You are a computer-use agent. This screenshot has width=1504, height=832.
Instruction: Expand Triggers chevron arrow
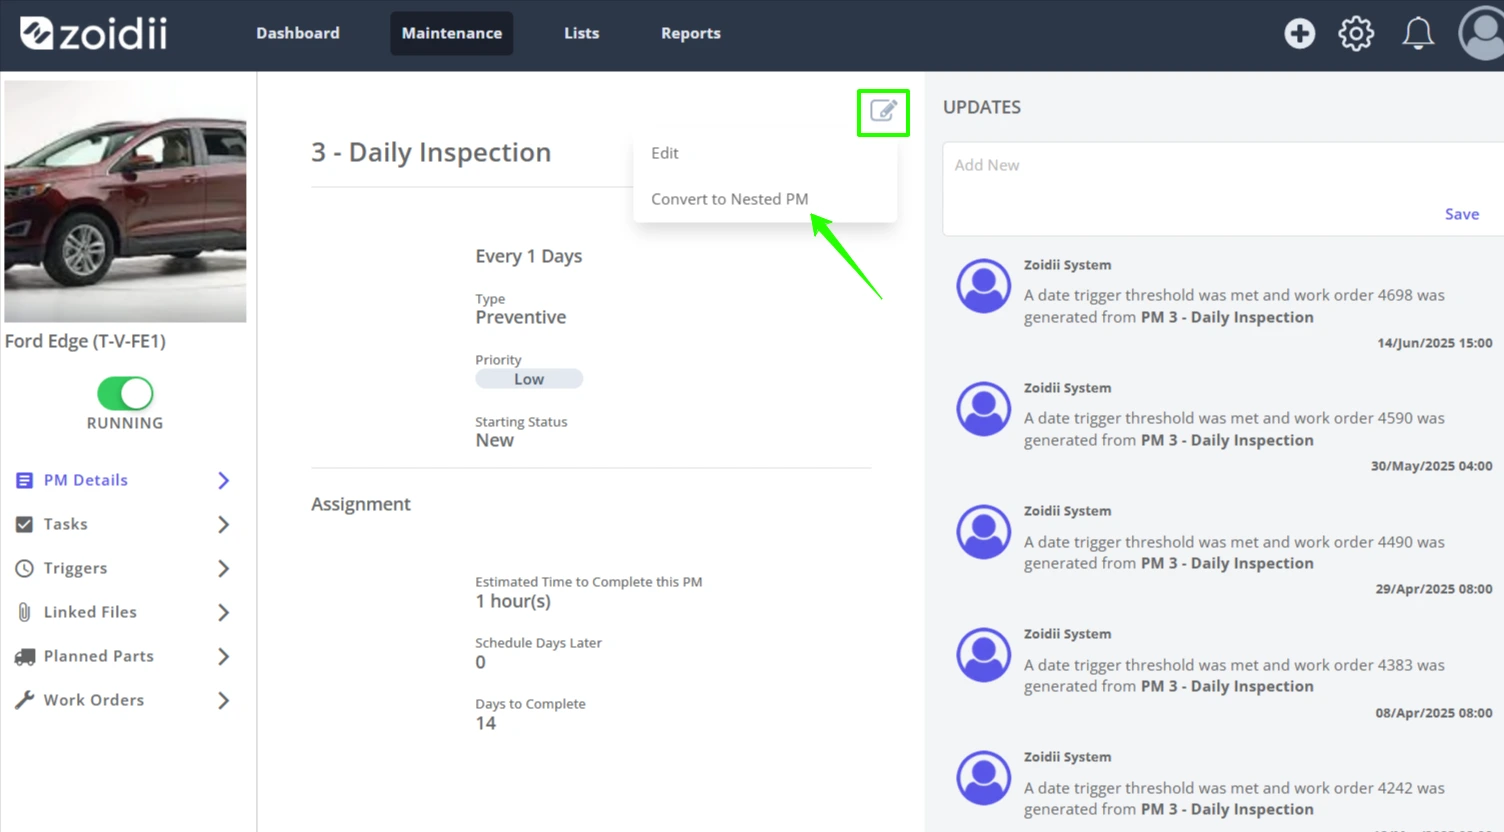[x=224, y=568]
